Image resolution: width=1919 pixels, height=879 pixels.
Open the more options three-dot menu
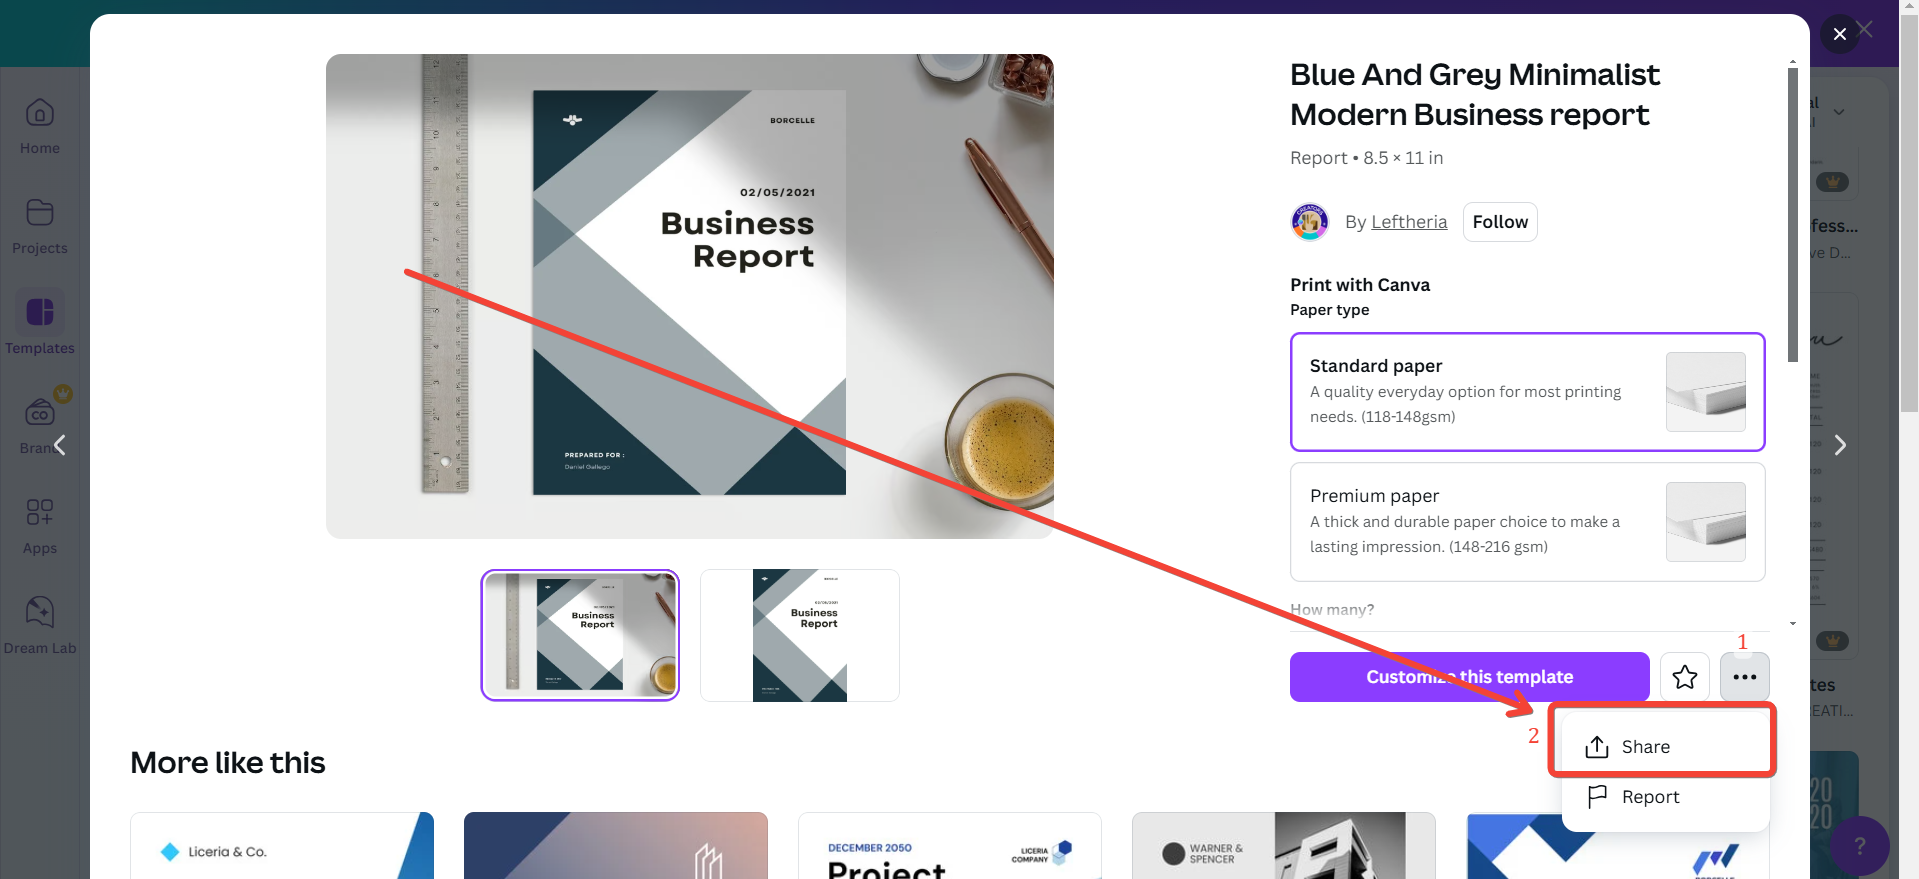tap(1745, 677)
